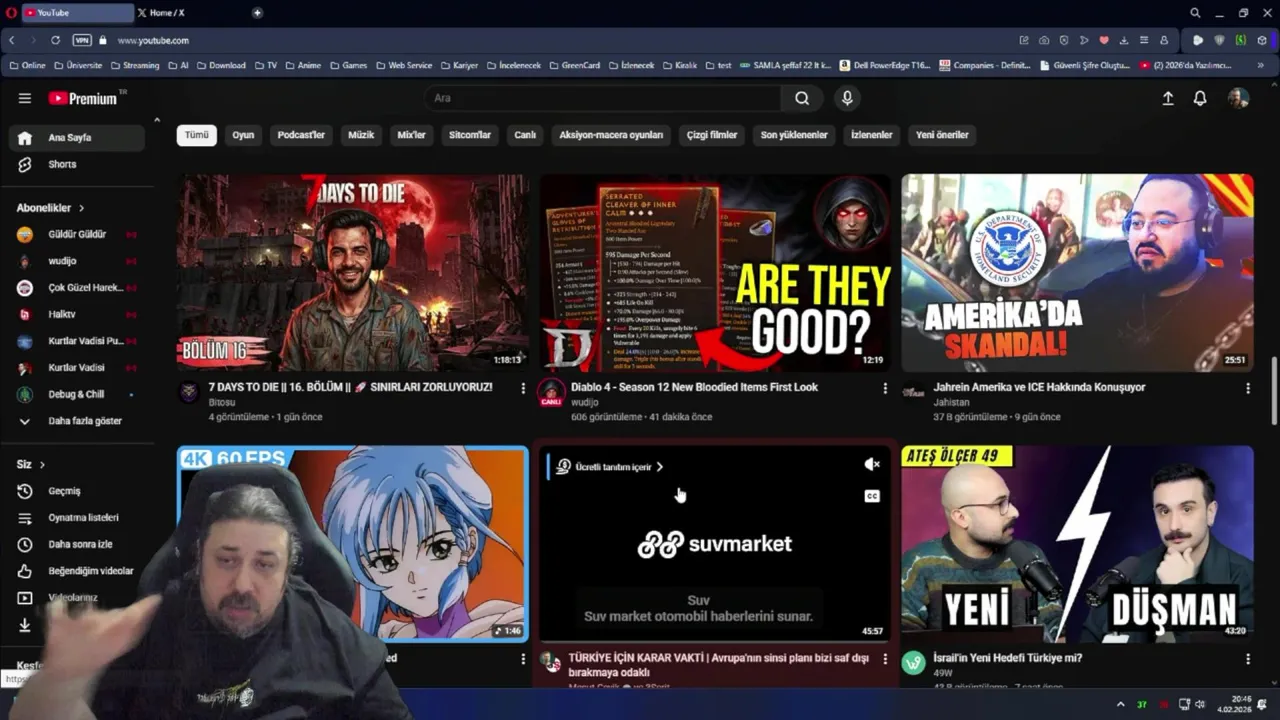Open the Create upload icon
This screenshot has width=1280, height=720.
coord(1167,98)
